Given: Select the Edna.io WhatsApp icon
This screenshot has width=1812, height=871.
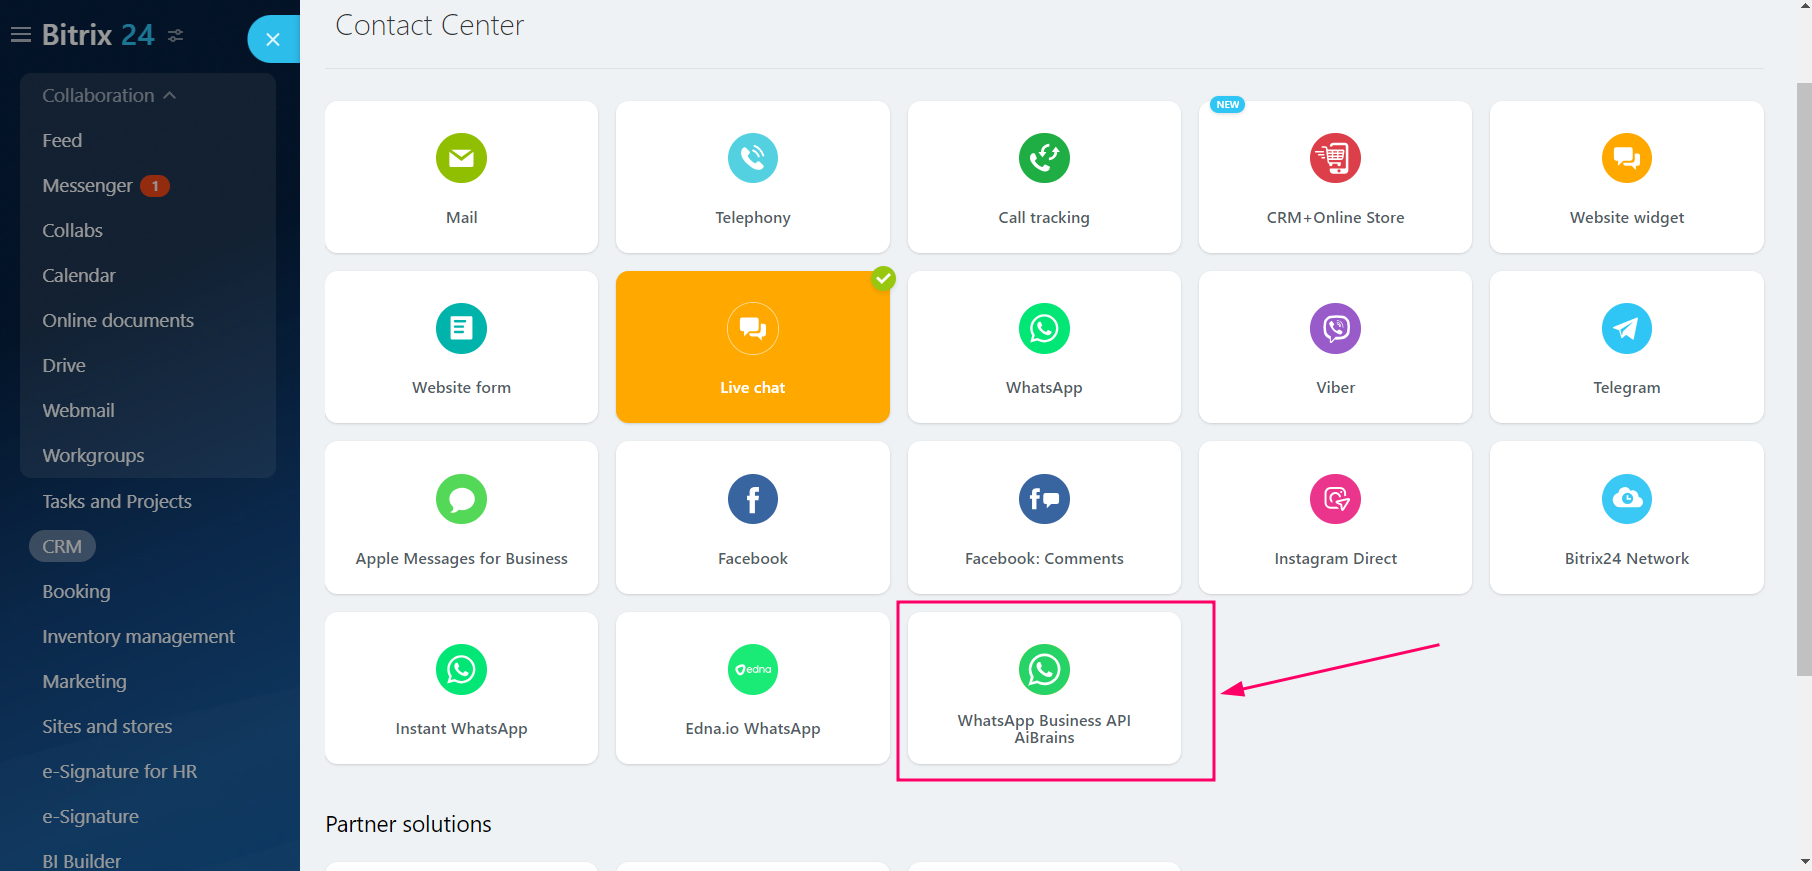Looking at the screenshot, I should click(752, 669).
